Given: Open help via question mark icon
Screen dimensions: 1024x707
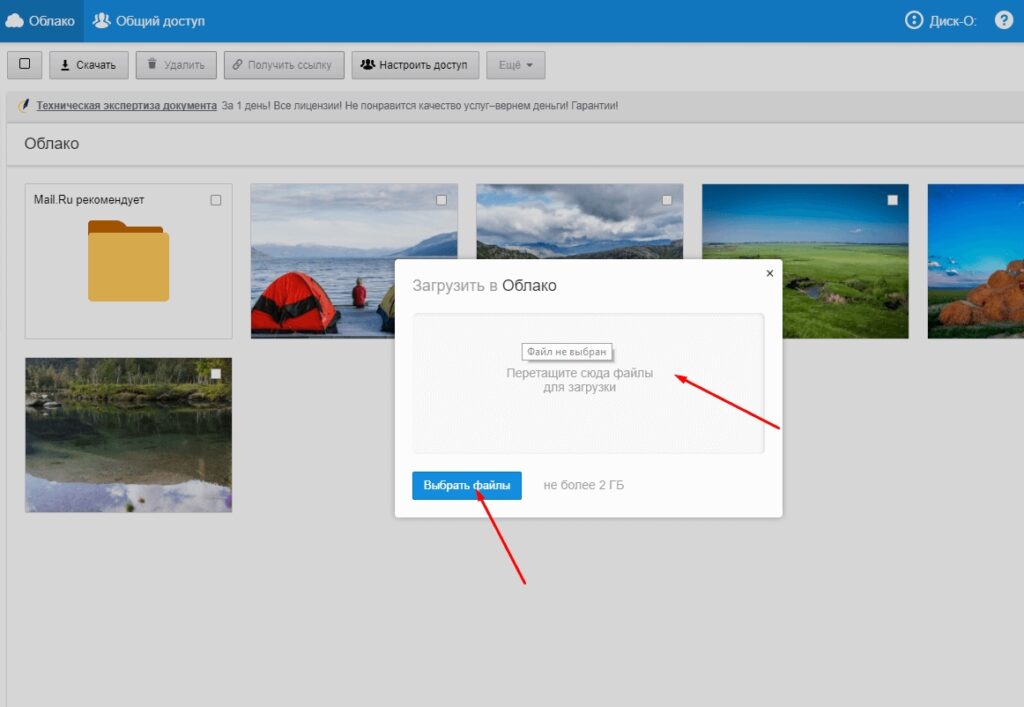Looking at the screenshot, I should 1004,20.
